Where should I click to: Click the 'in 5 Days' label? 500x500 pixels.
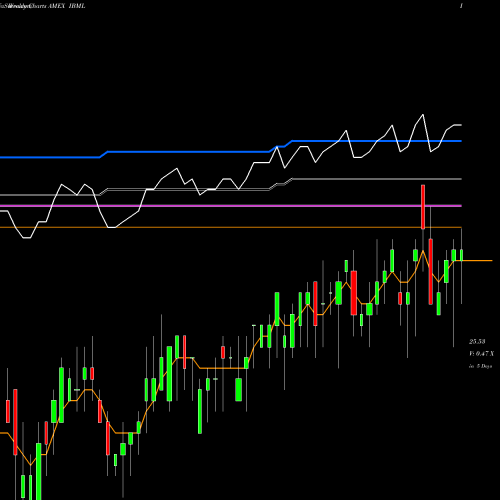[x=481, y=366]
